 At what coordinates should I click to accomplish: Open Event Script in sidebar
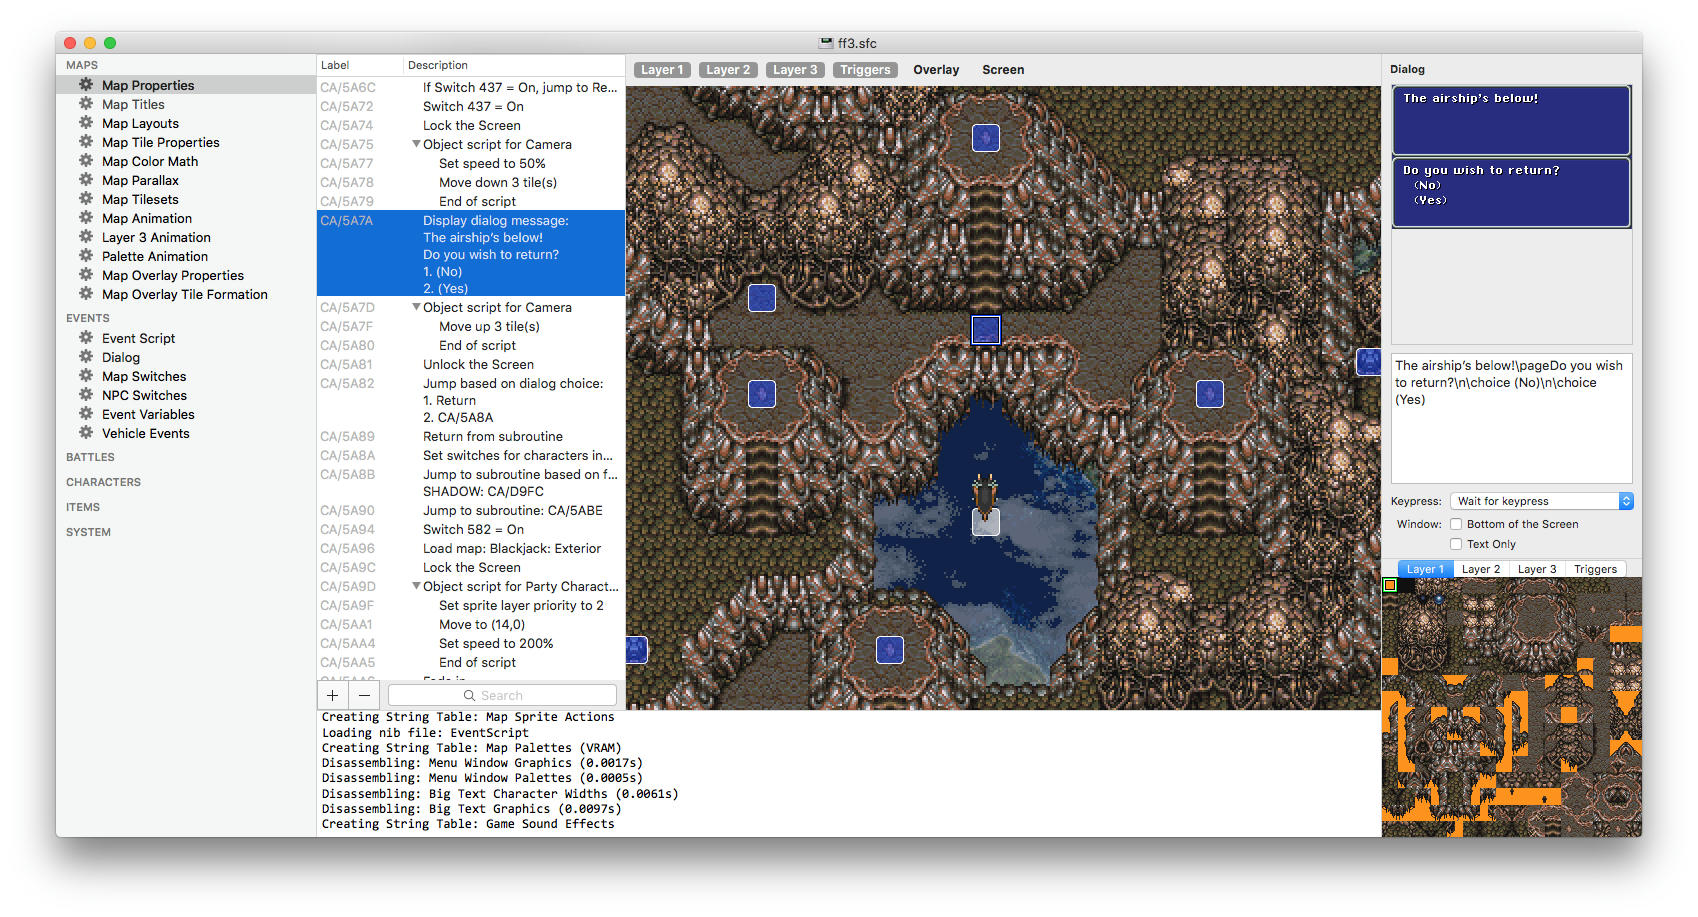click(x=138, y=338)
